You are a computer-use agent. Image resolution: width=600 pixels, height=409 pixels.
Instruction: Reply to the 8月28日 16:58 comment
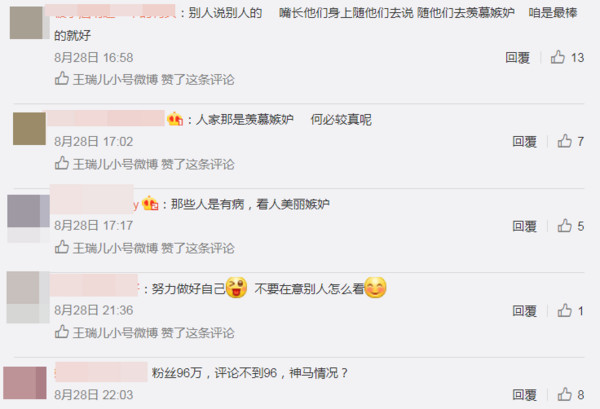517,58
